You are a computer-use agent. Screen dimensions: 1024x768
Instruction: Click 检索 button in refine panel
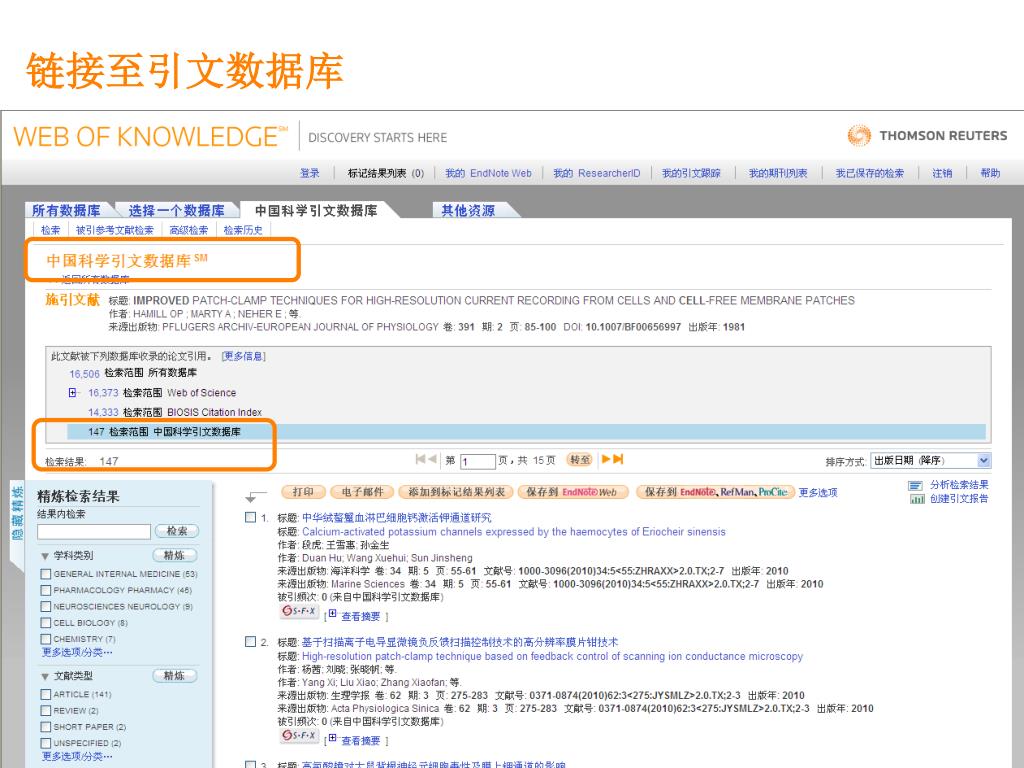[177, 531]
